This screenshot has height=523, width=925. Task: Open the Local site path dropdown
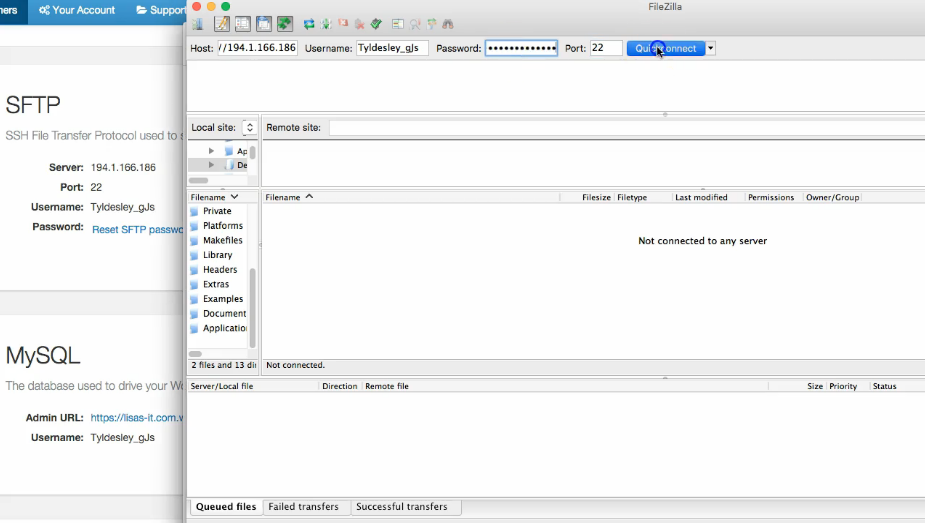coord(250,127)
